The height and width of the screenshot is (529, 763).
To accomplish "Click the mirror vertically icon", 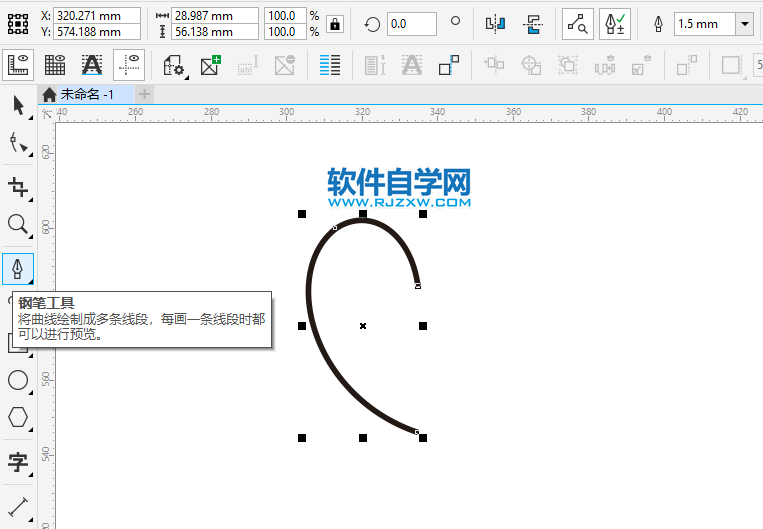I will coord(533,23).
